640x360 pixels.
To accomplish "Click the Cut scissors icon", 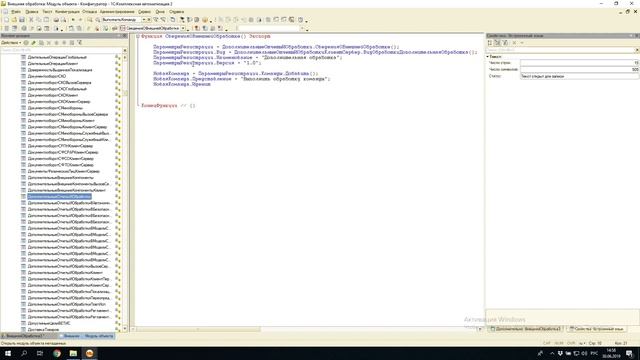I will [31, 20].
